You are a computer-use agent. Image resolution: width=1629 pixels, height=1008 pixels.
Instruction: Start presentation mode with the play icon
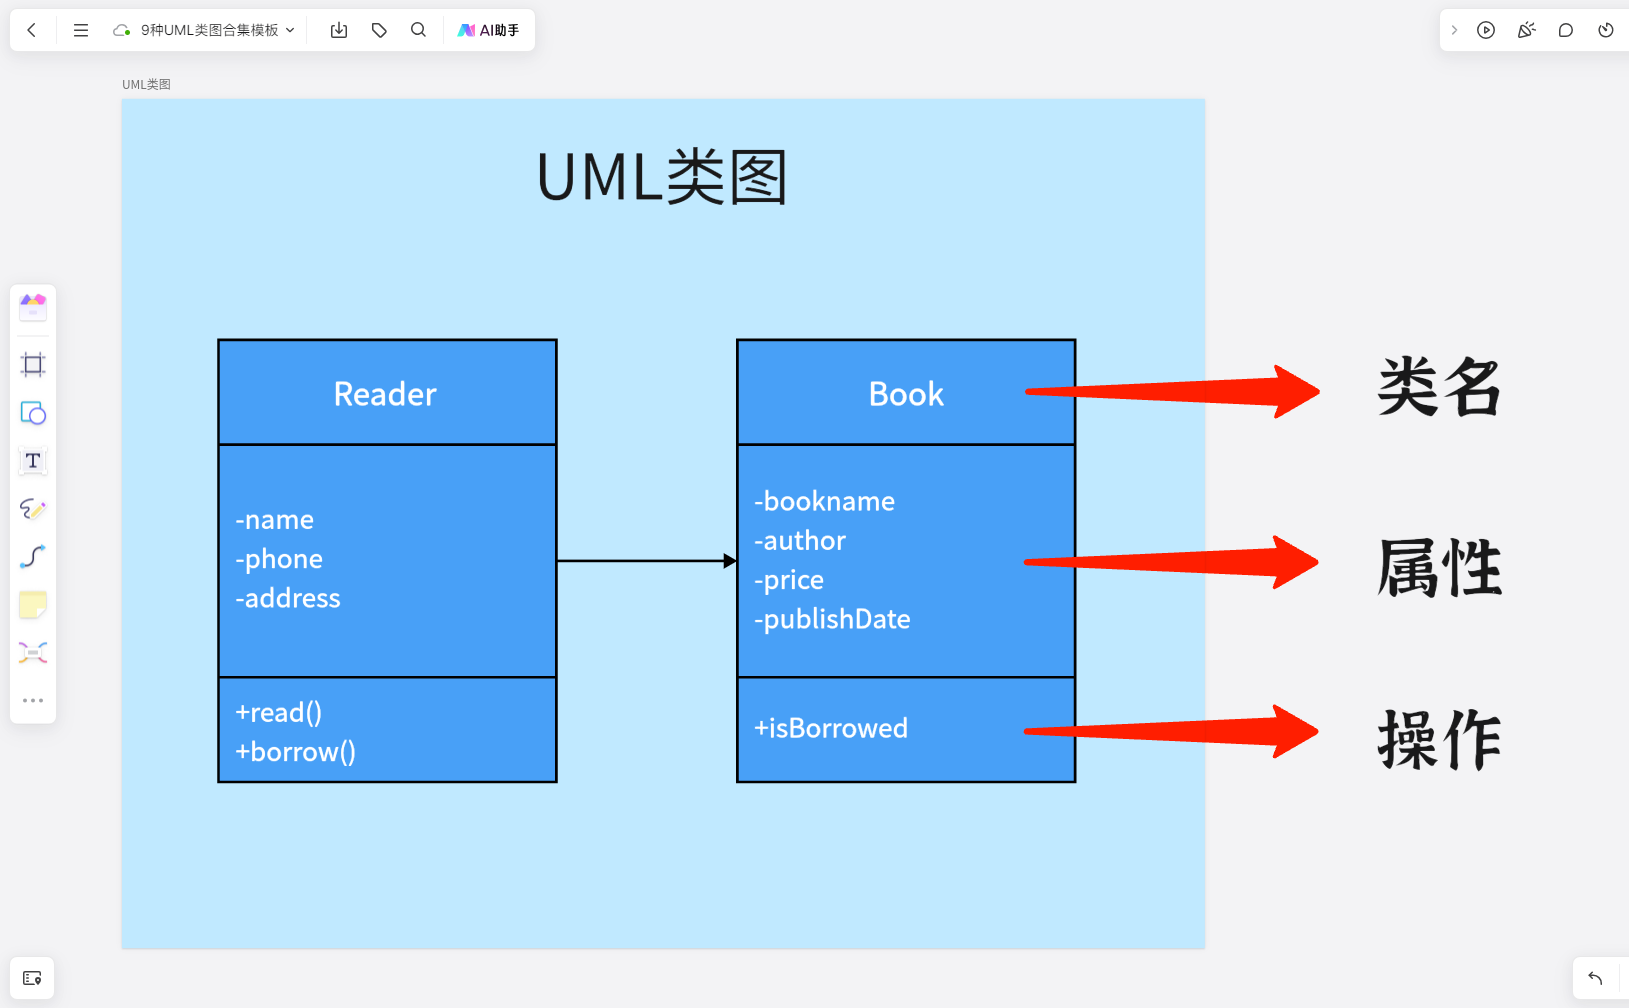pos(1486,30)
